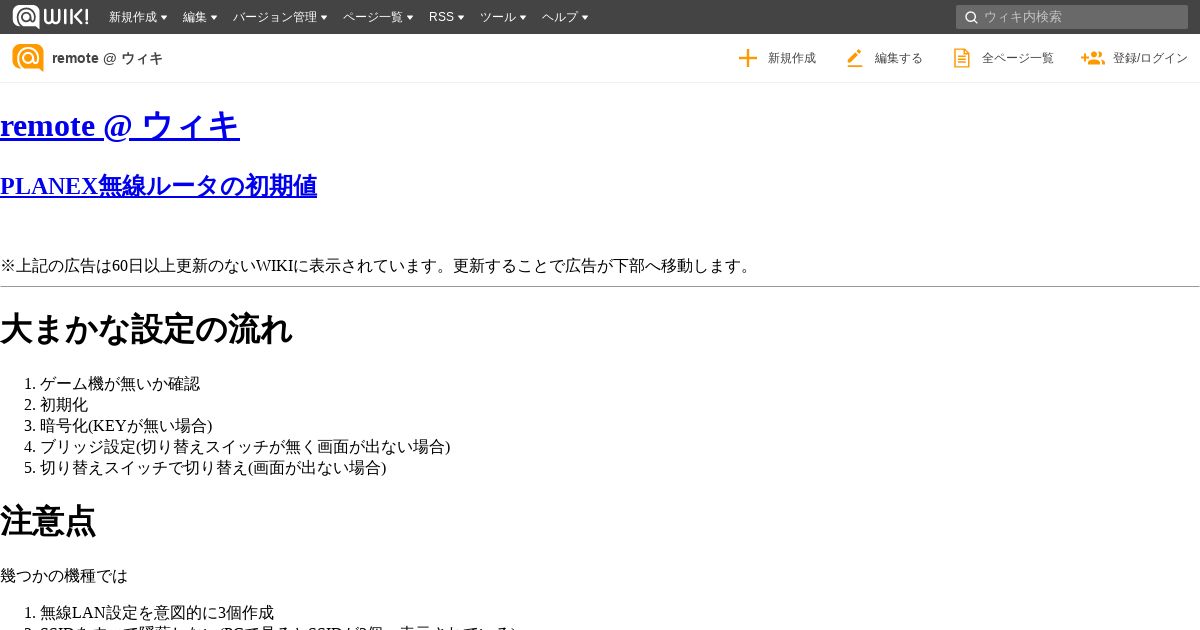The image size is (1200, 630).
Task: Open the large remote @ ウィキ heading link
Action: point(120,126)
